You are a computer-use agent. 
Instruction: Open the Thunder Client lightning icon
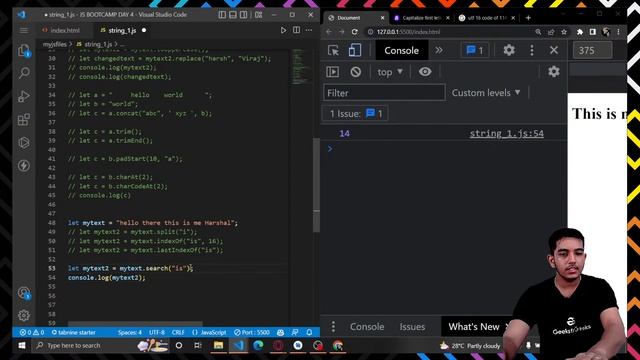tap(24, 165)
